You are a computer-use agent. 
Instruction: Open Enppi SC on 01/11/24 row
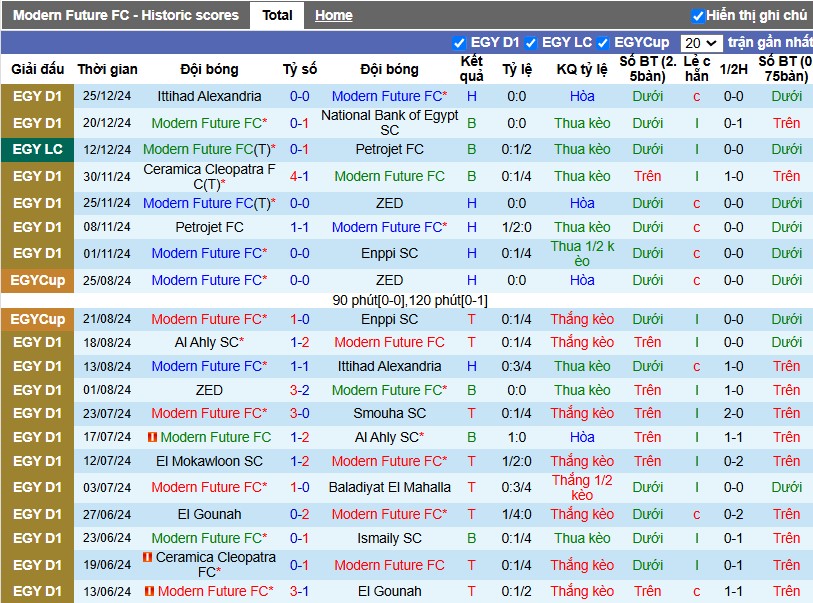point(389,254)
